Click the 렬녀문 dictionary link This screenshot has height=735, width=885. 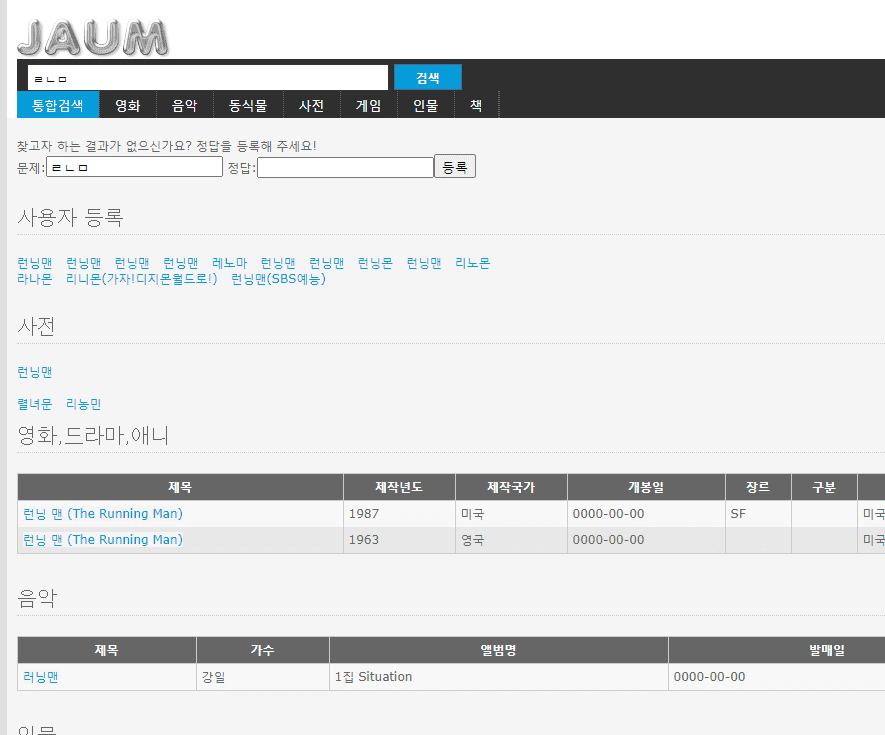[35, 404]
